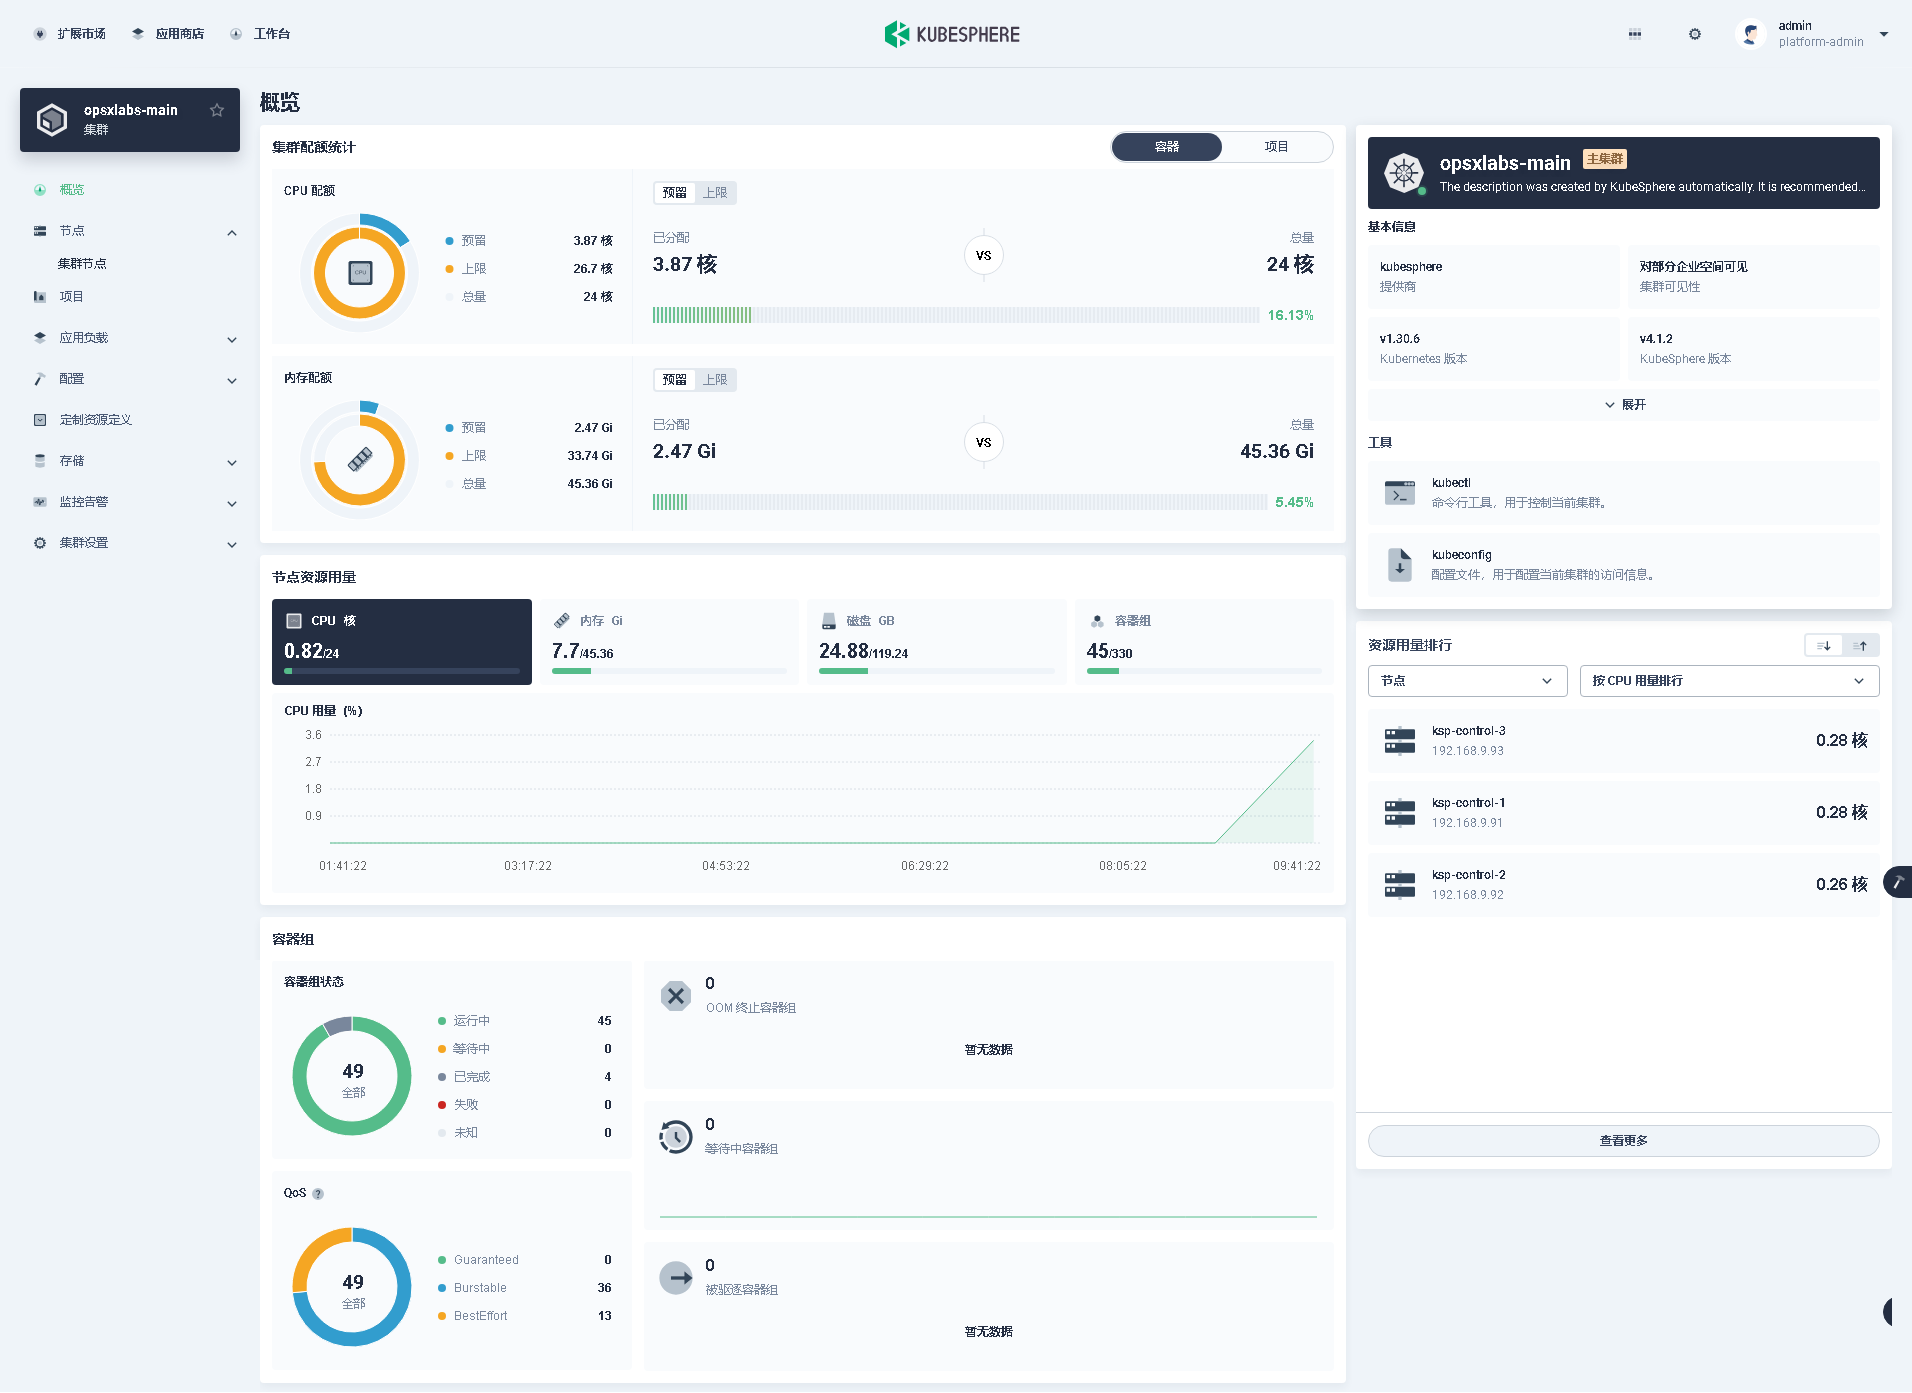Click the Kubernetes wheel cluster icon
The width and height of the screenshot is (1912, 1393).
[1404, 173]
